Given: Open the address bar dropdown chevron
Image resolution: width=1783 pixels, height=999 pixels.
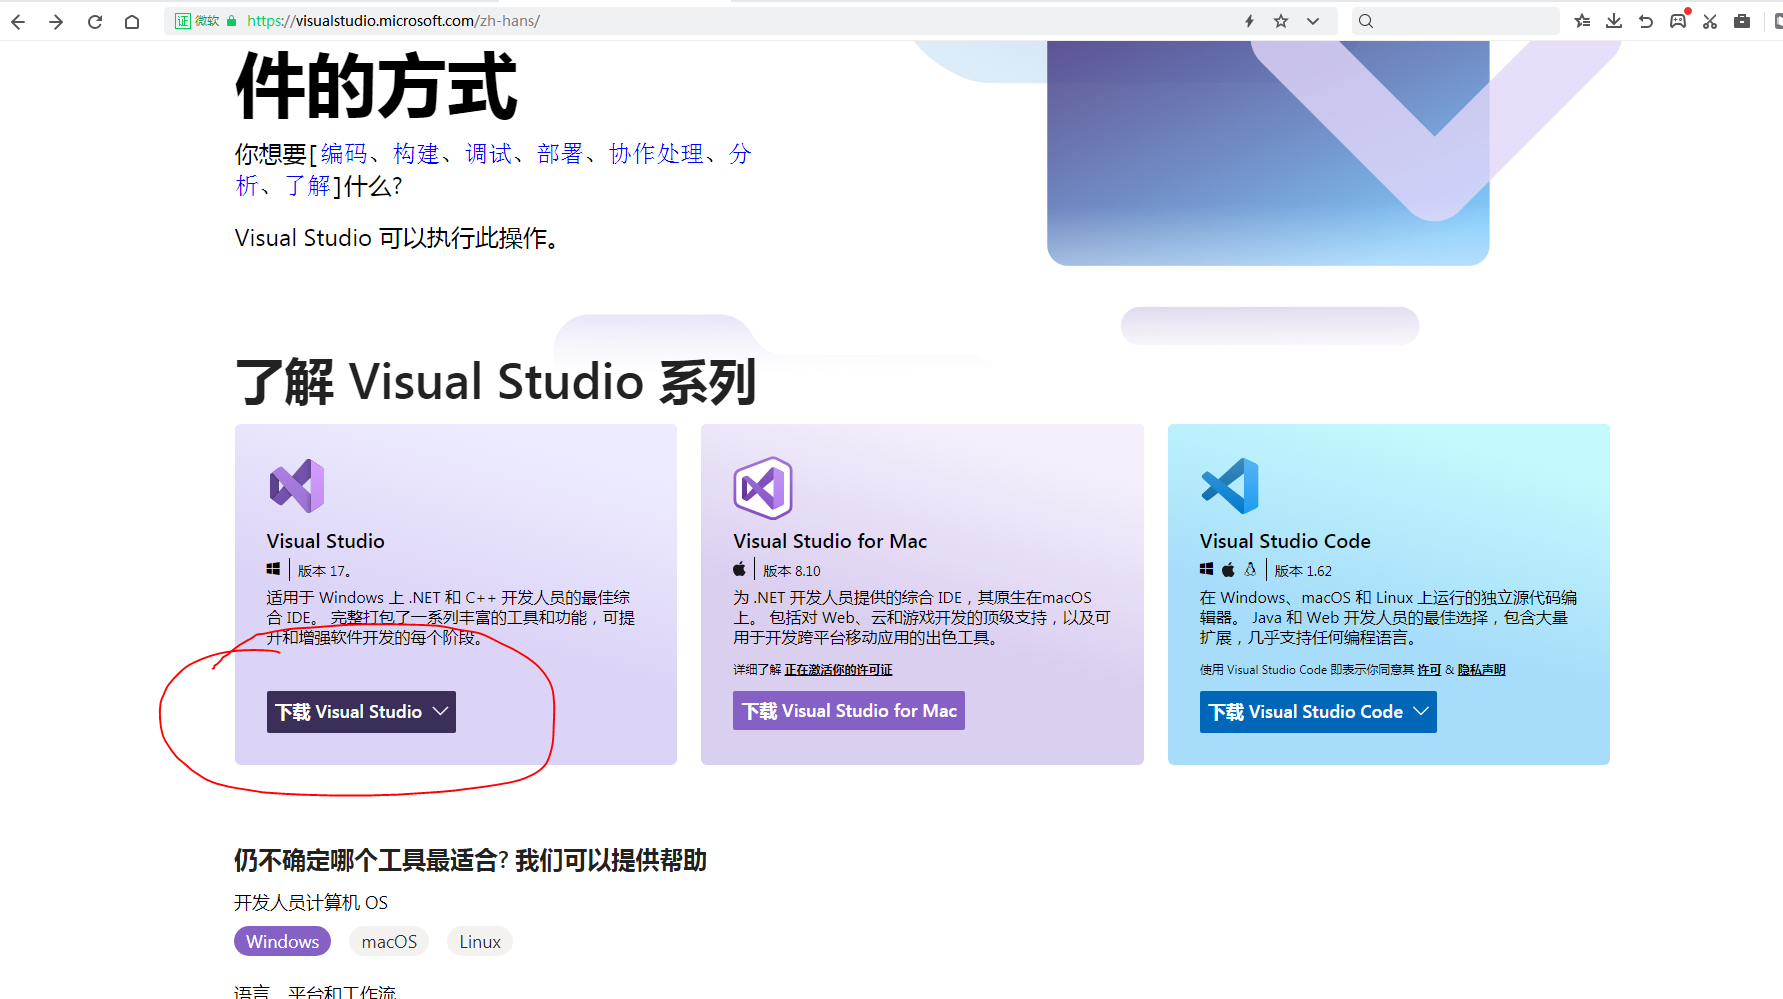Looking at the screenshot, I should pos(1313,20).
